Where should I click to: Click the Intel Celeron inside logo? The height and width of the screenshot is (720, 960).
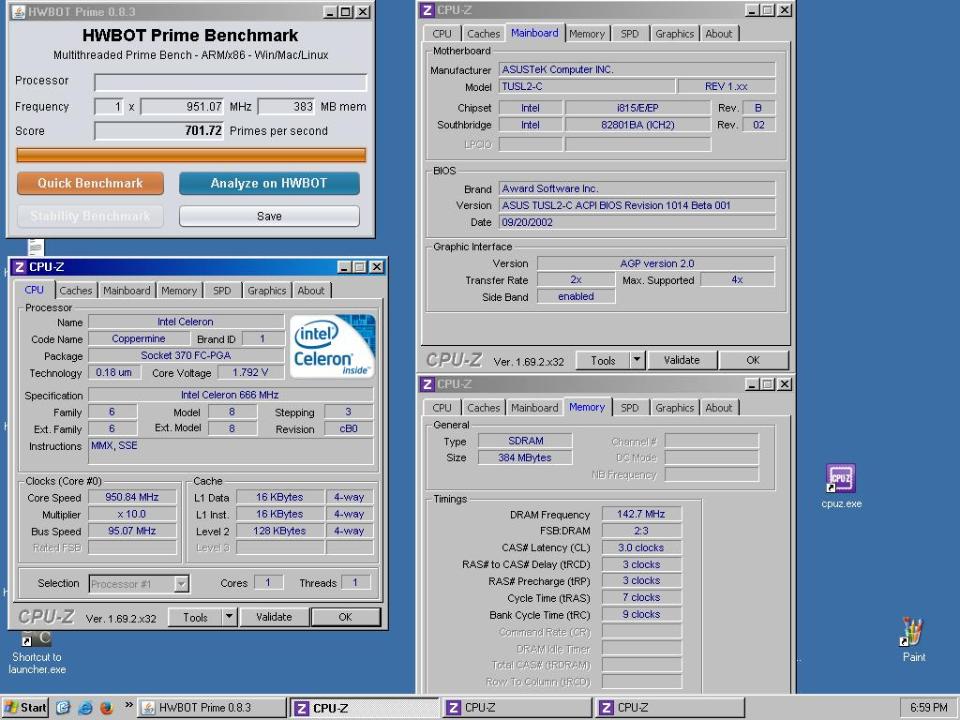click(x=332, y=345)
